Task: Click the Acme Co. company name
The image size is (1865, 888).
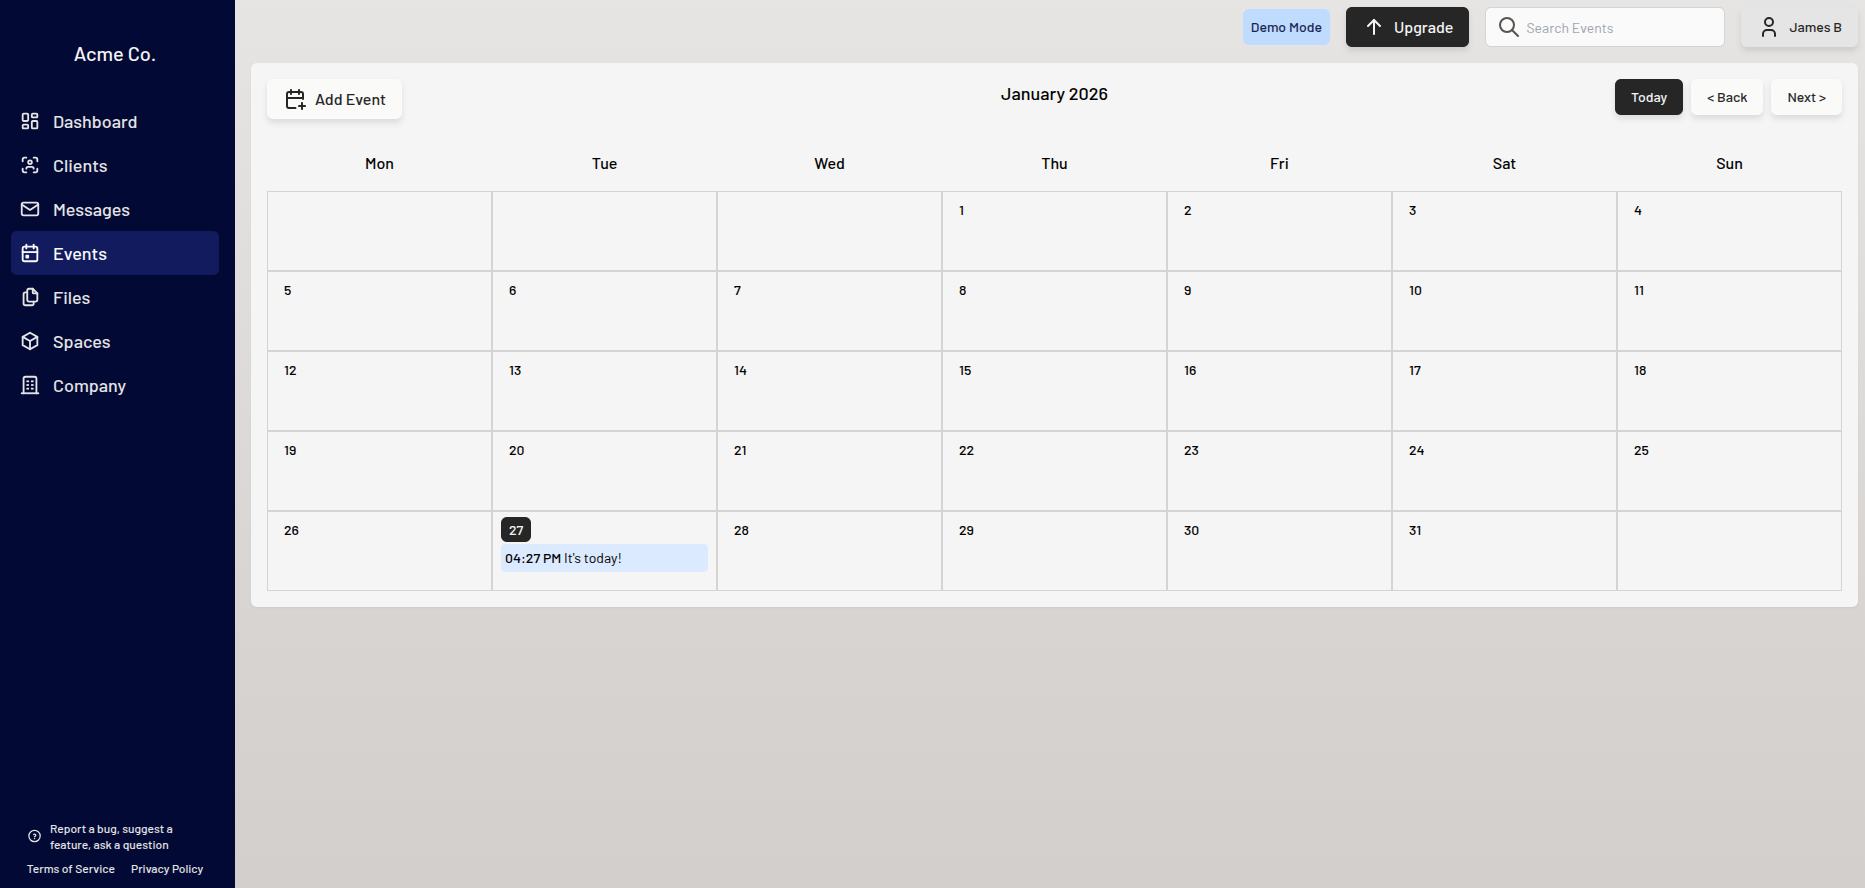Action: (115, 54)
